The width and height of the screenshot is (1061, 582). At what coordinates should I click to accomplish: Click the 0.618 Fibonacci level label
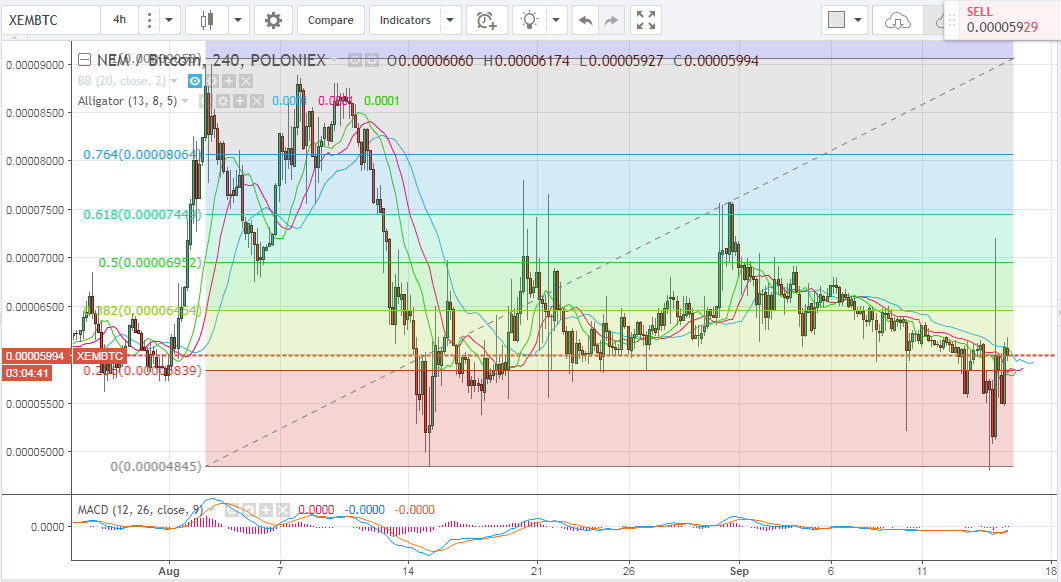click(142, 215)
